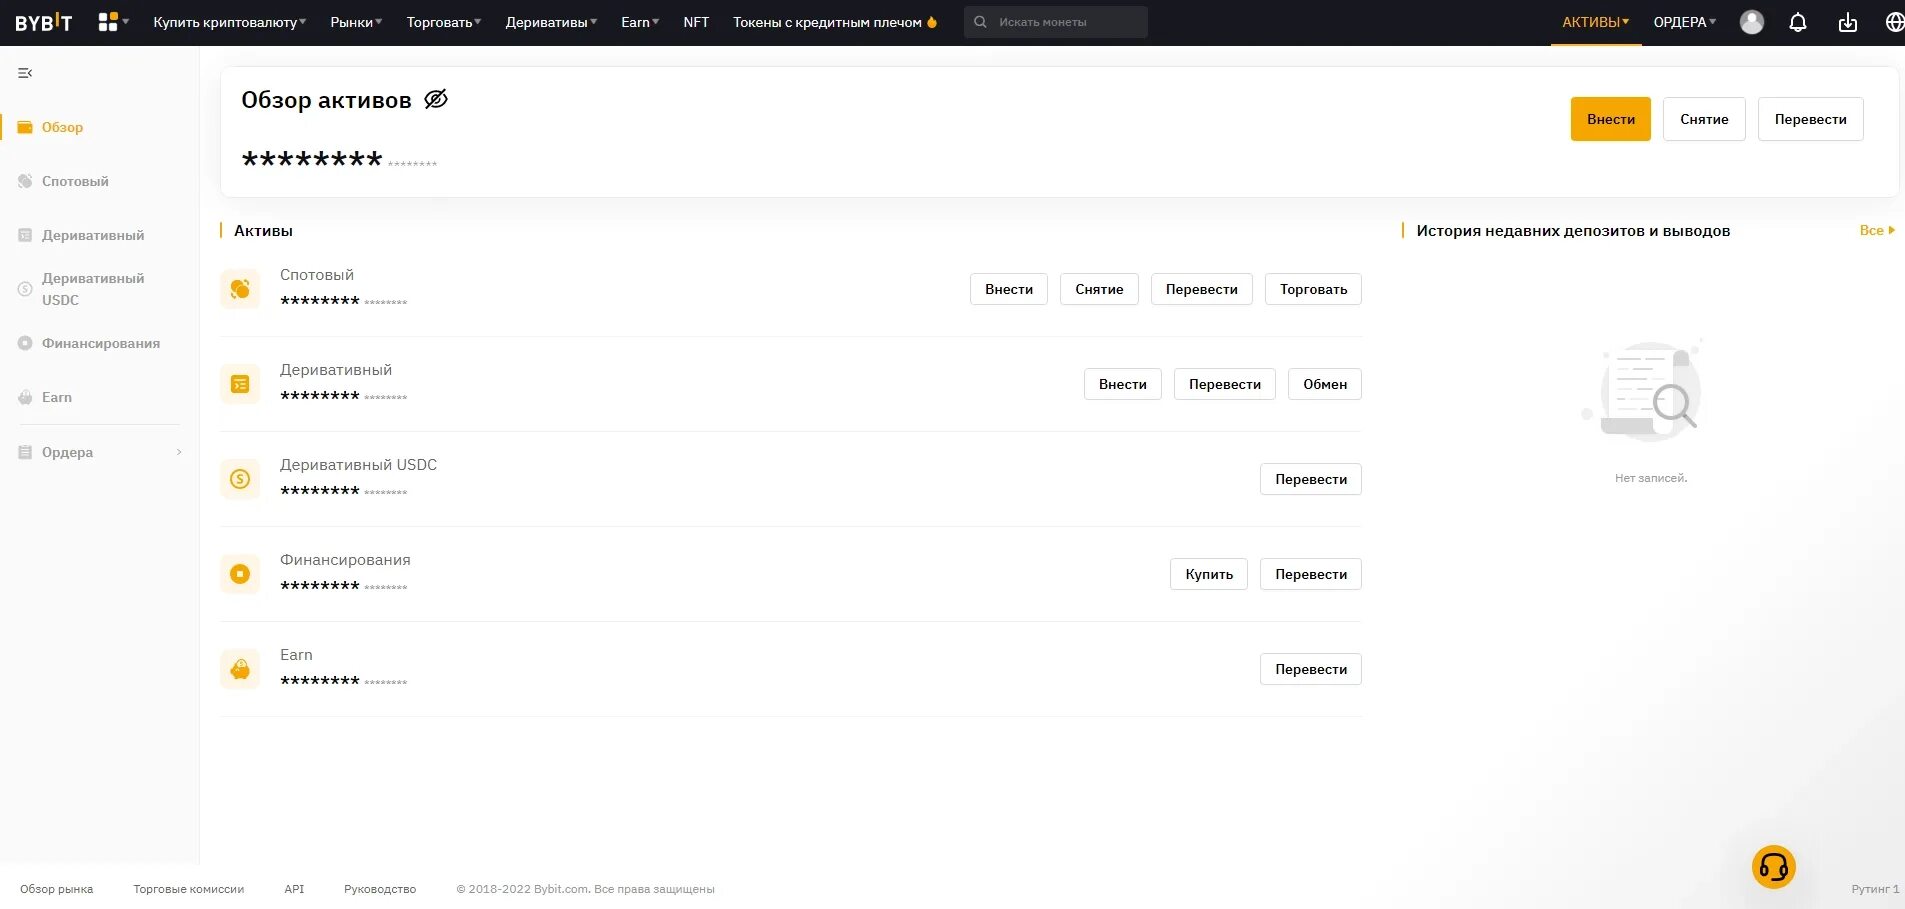Collapse the sidebar with the menu icon

(25, 73)
